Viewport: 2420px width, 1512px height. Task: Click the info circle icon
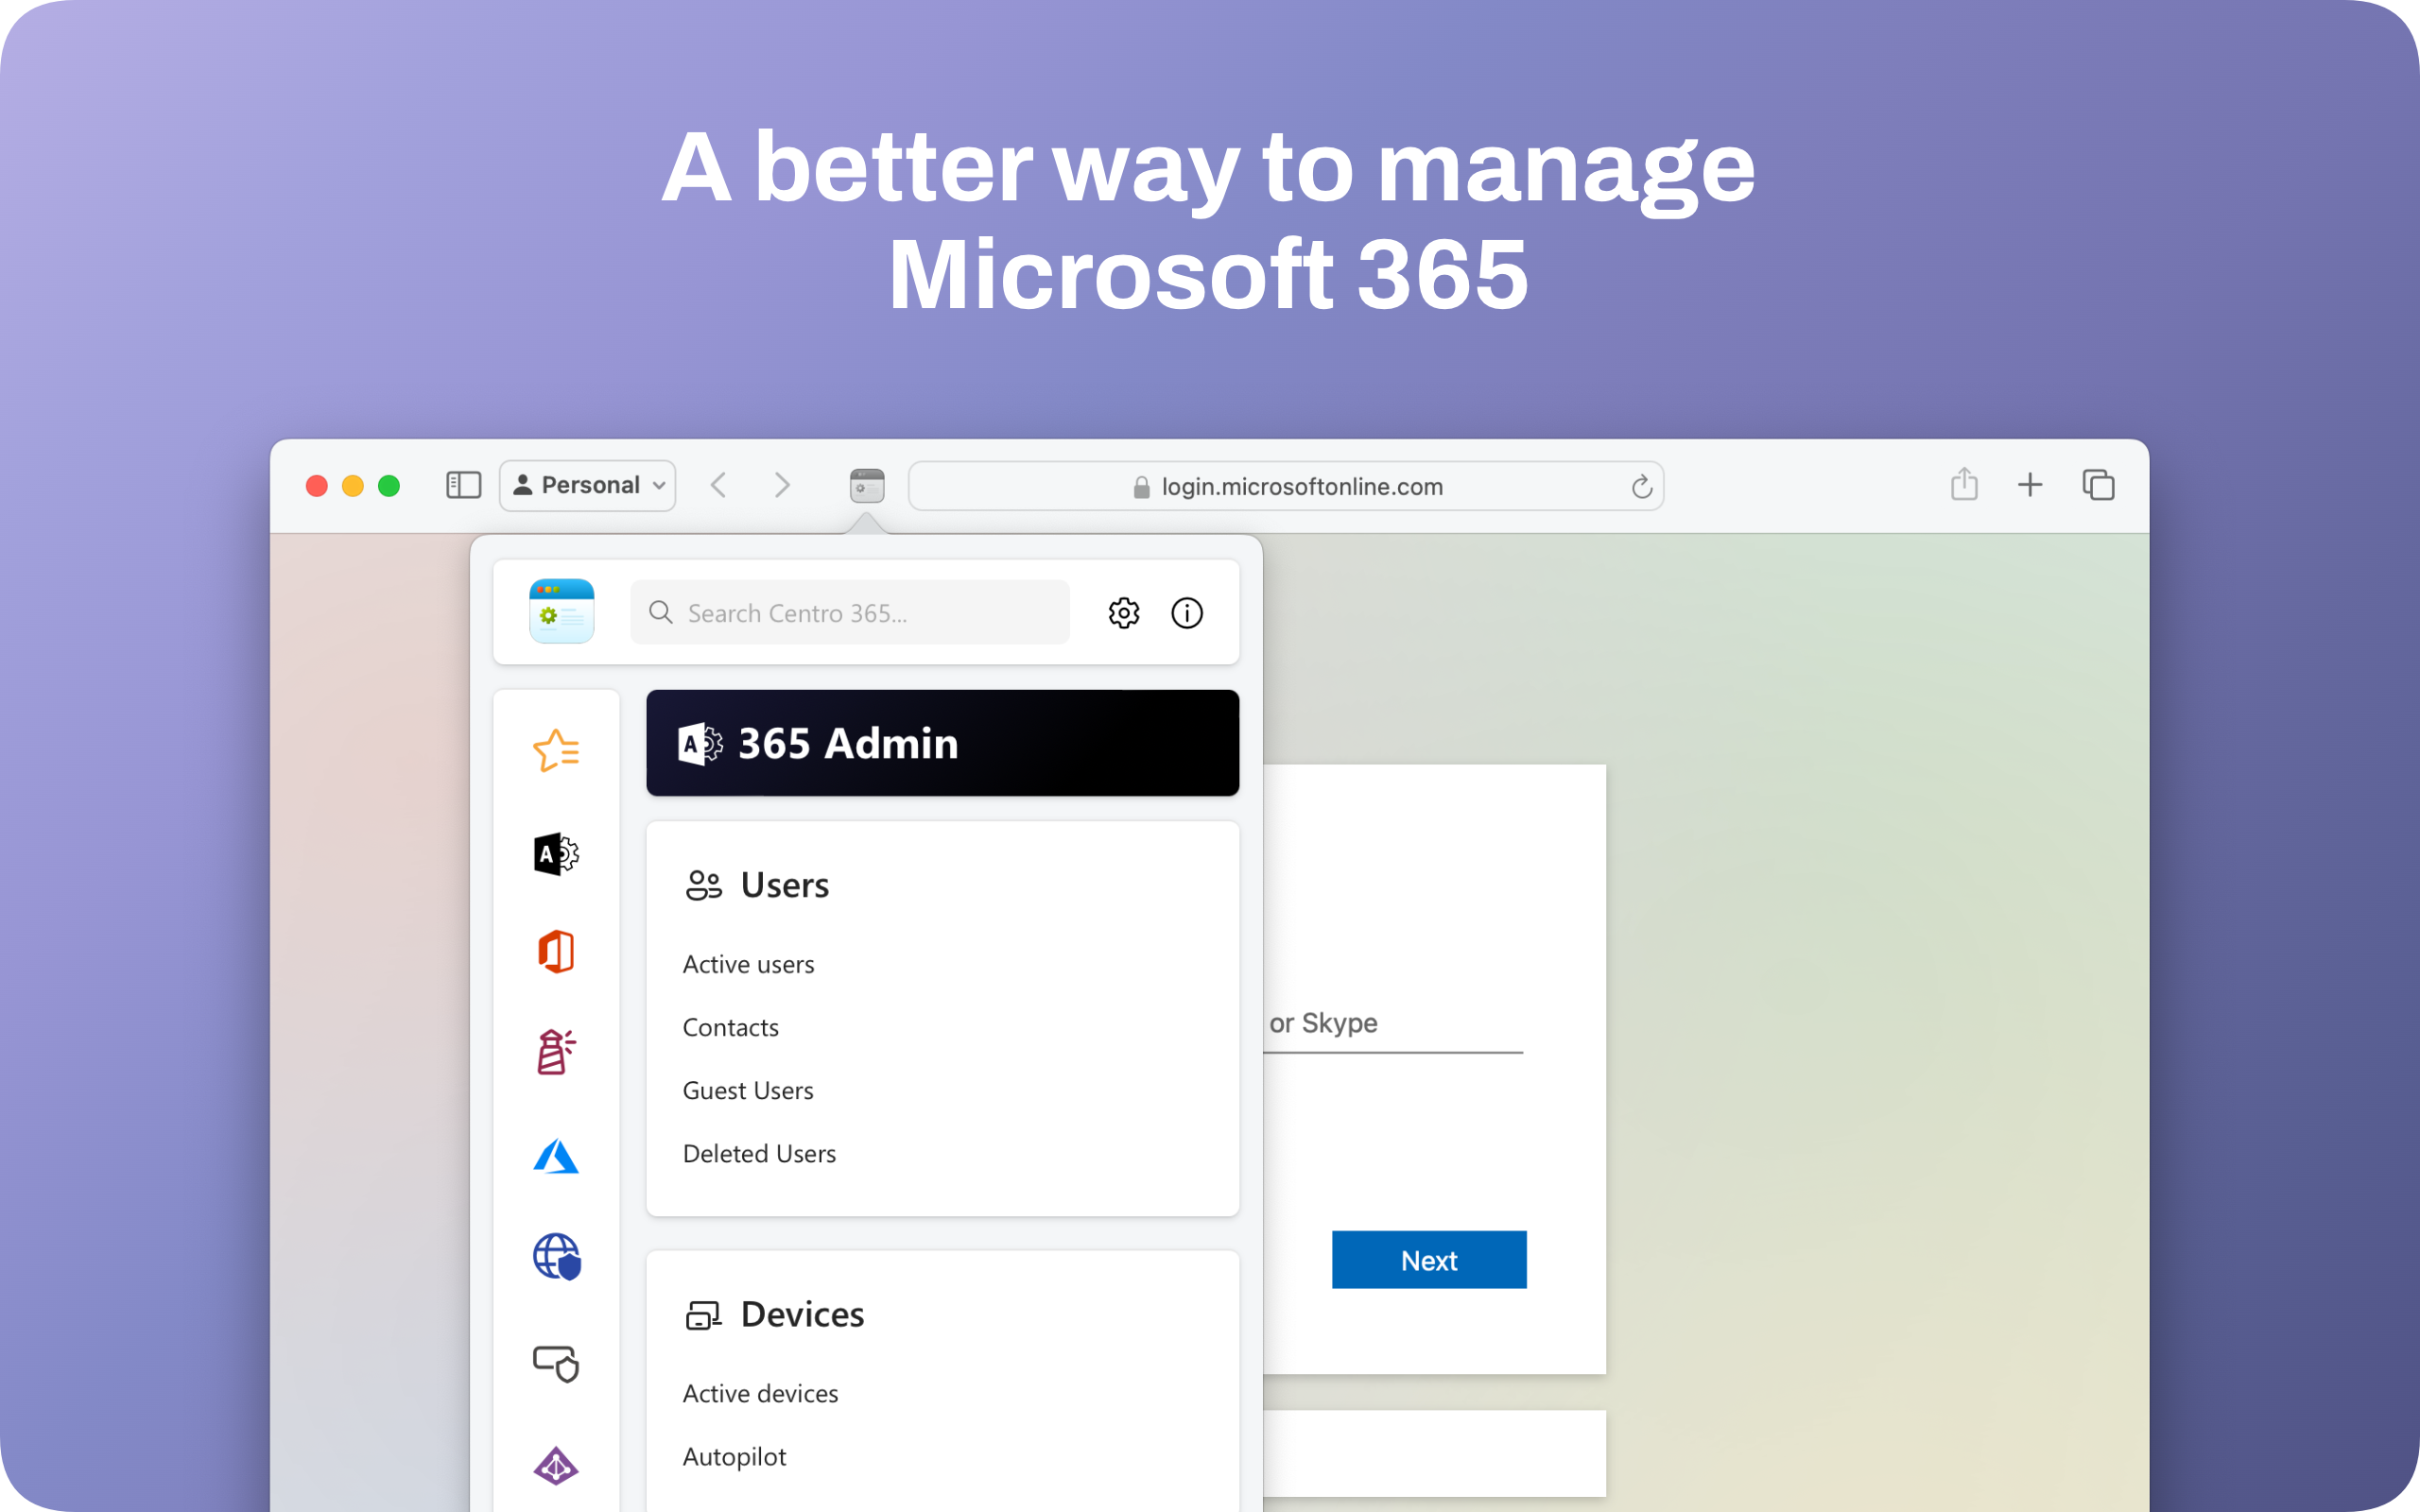point(1187,613)
